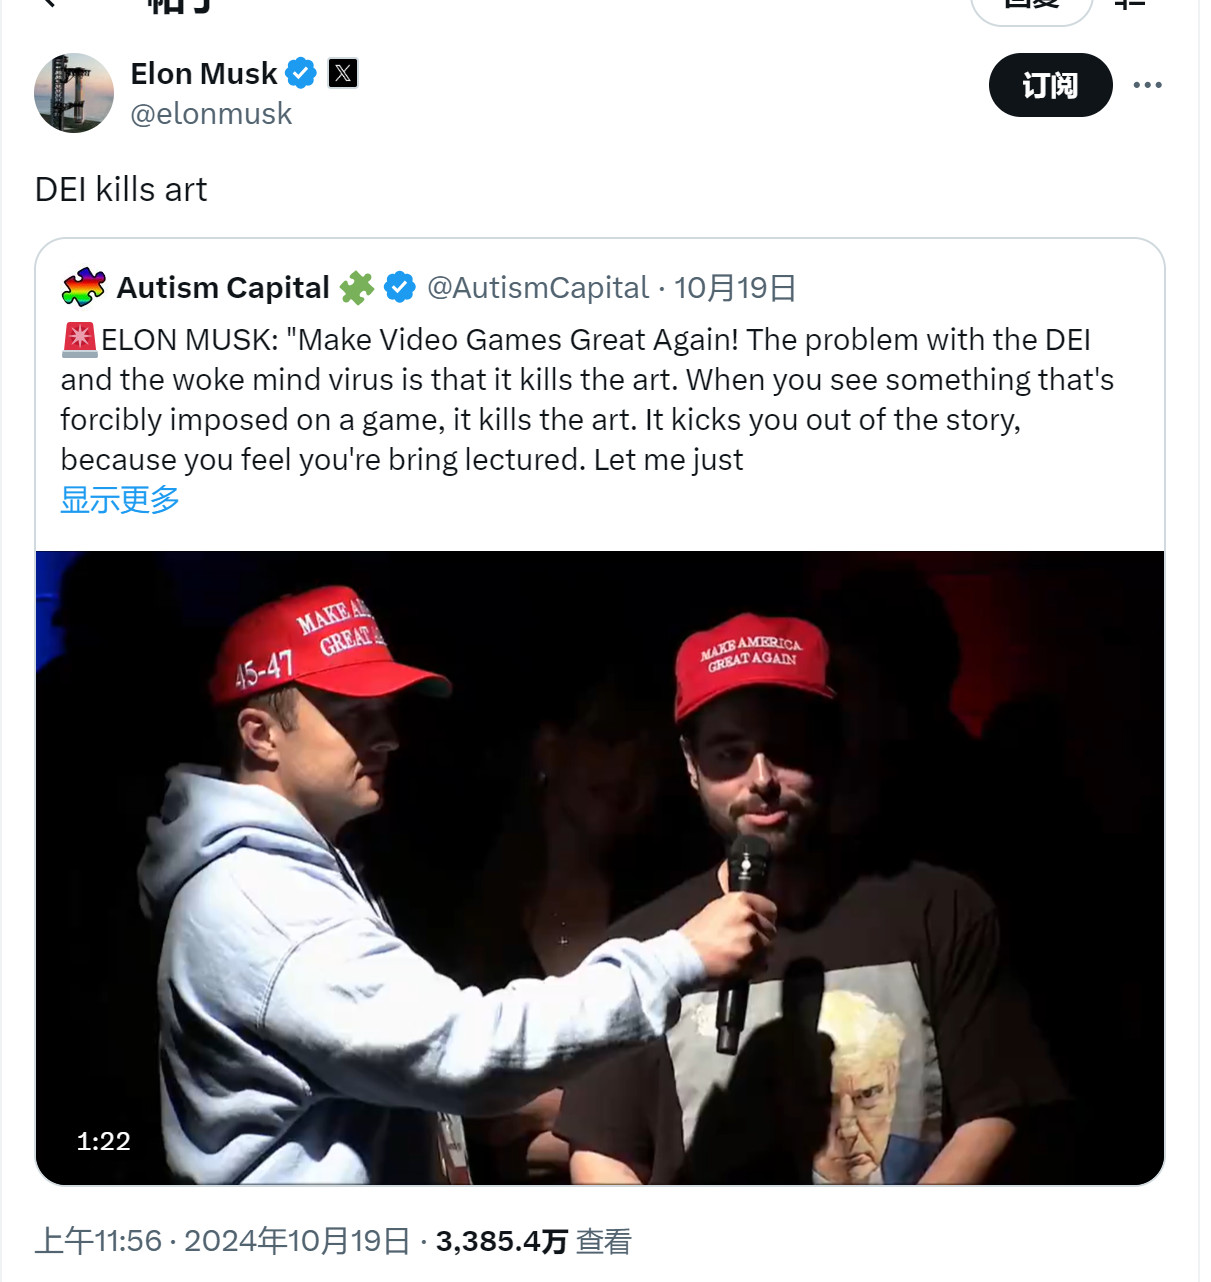Click the Autism Capital display name

[x=223, y=288]
